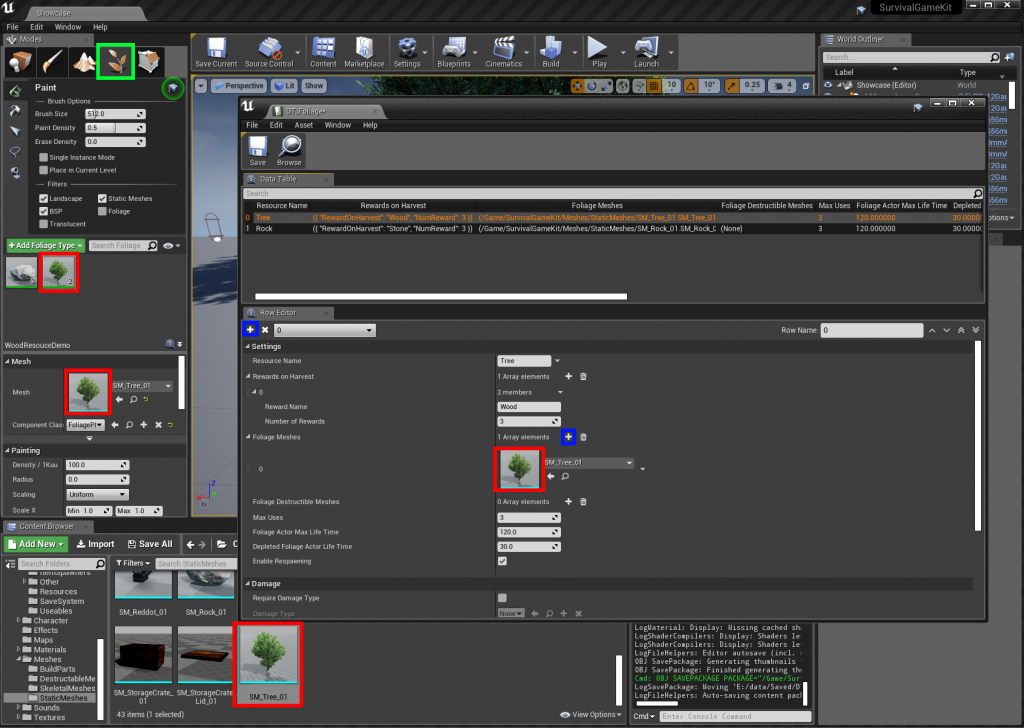Delete Rewards on Harvest array elements
Viewport: 1024px width, 728px height.
[x=583, y=377]
